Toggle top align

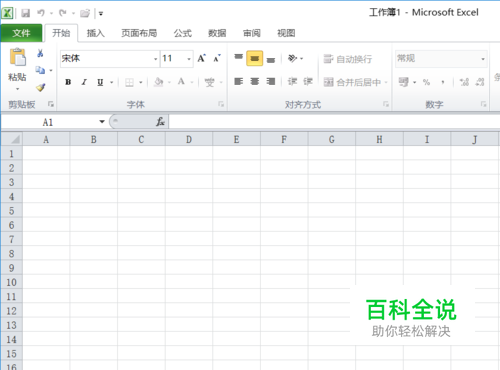tap(238, 58)
